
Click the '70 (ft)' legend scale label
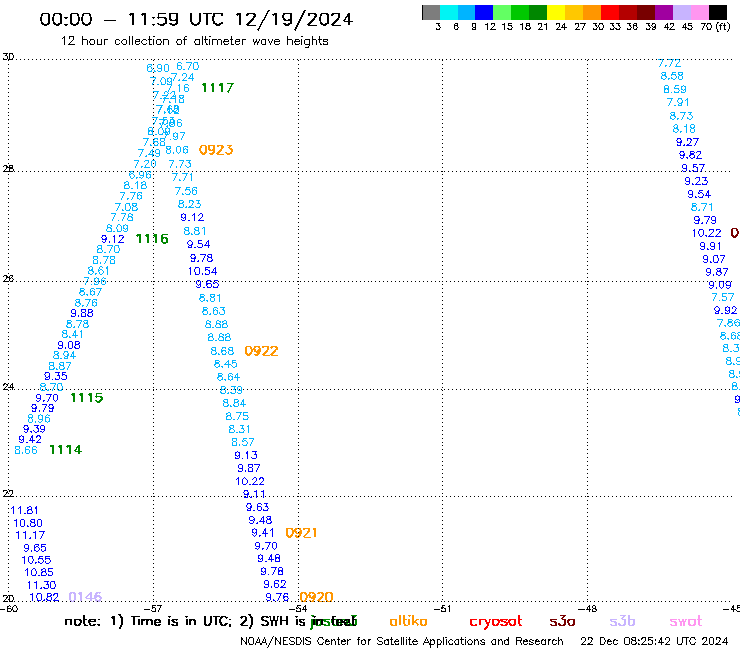[715, 26]
